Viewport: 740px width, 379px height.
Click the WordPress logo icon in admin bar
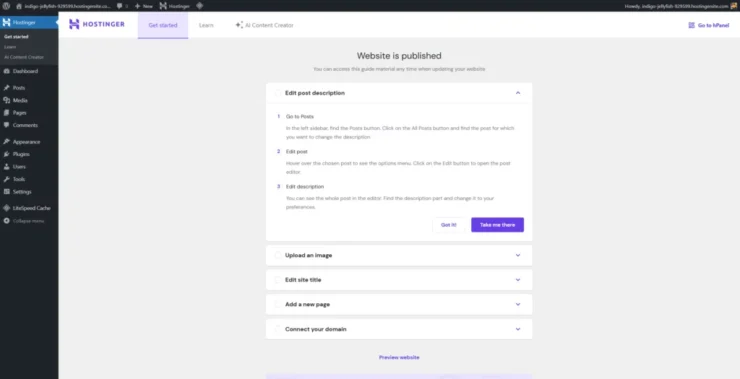pyautogui.click(x=6, y=6)
